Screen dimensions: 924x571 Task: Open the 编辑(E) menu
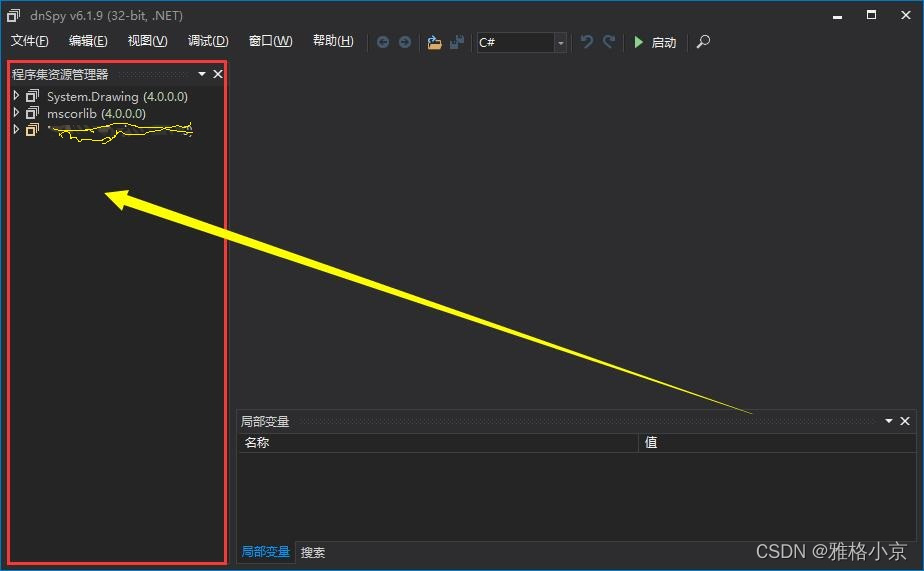click(x=88, y=41)
